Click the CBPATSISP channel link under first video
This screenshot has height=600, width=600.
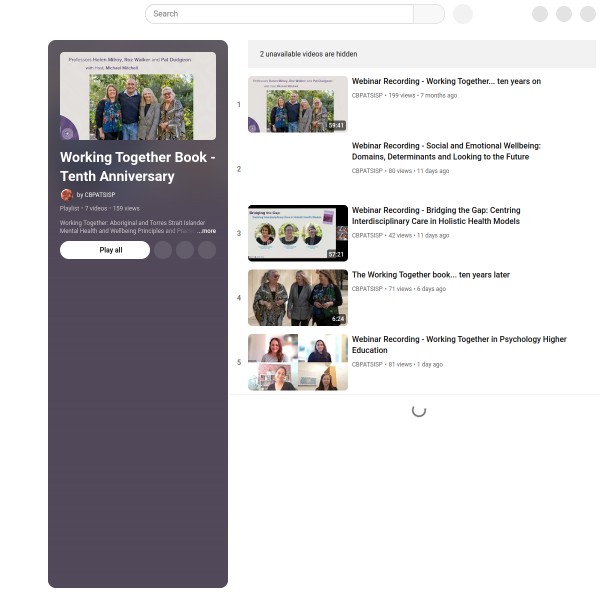[367, 95]
